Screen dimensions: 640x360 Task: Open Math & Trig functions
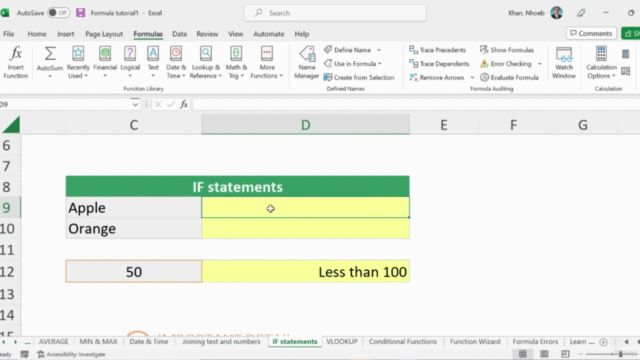point(236,62)
